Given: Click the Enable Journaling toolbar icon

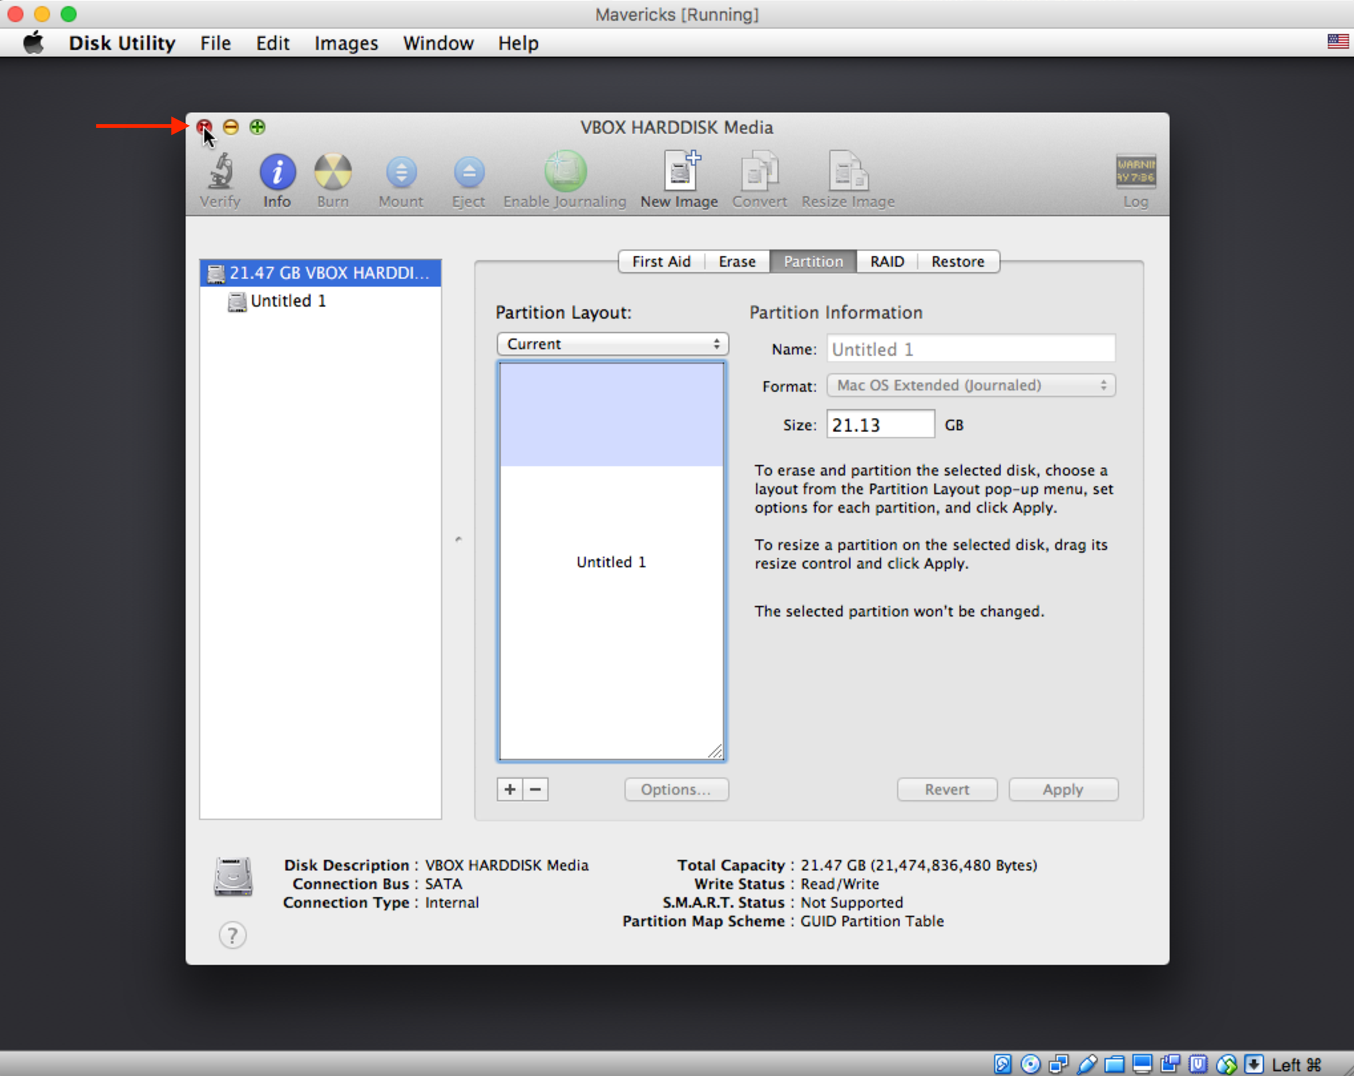Looking at the screenshot, I should [565, 173].
